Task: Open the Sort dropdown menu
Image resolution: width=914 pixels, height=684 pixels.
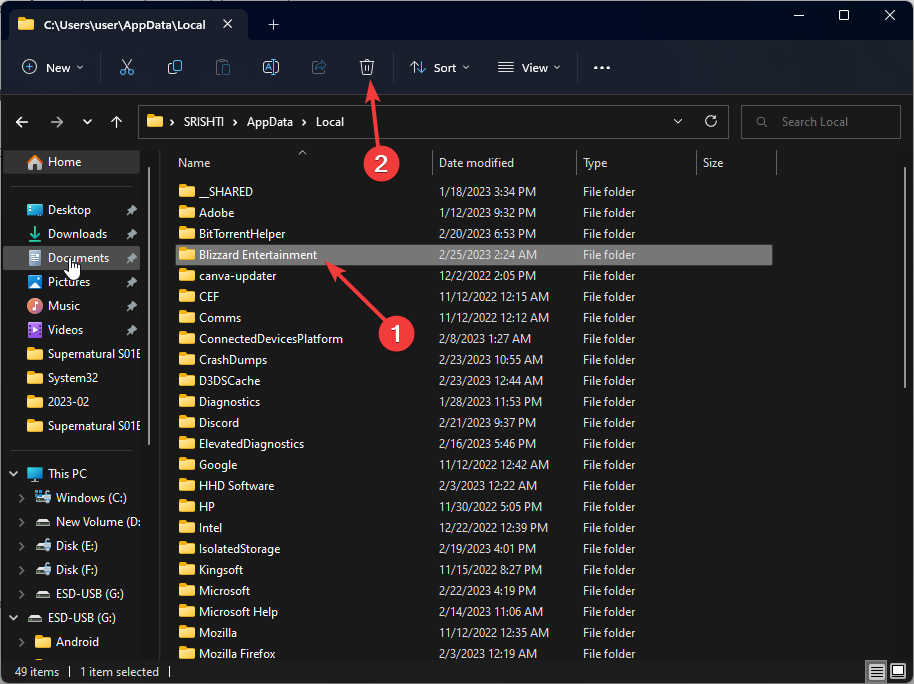Action: point(434,68)
